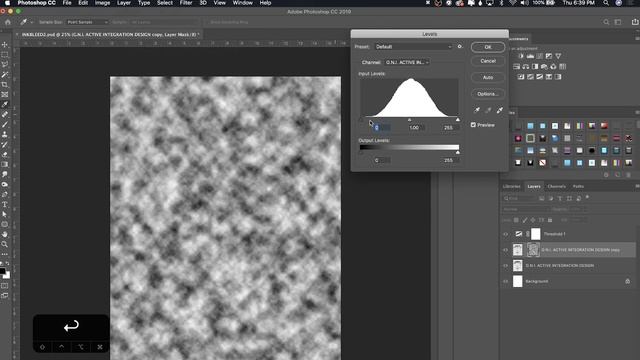Click the output levels white slider
Screen dimensions: 640x360
pos(458,152)
